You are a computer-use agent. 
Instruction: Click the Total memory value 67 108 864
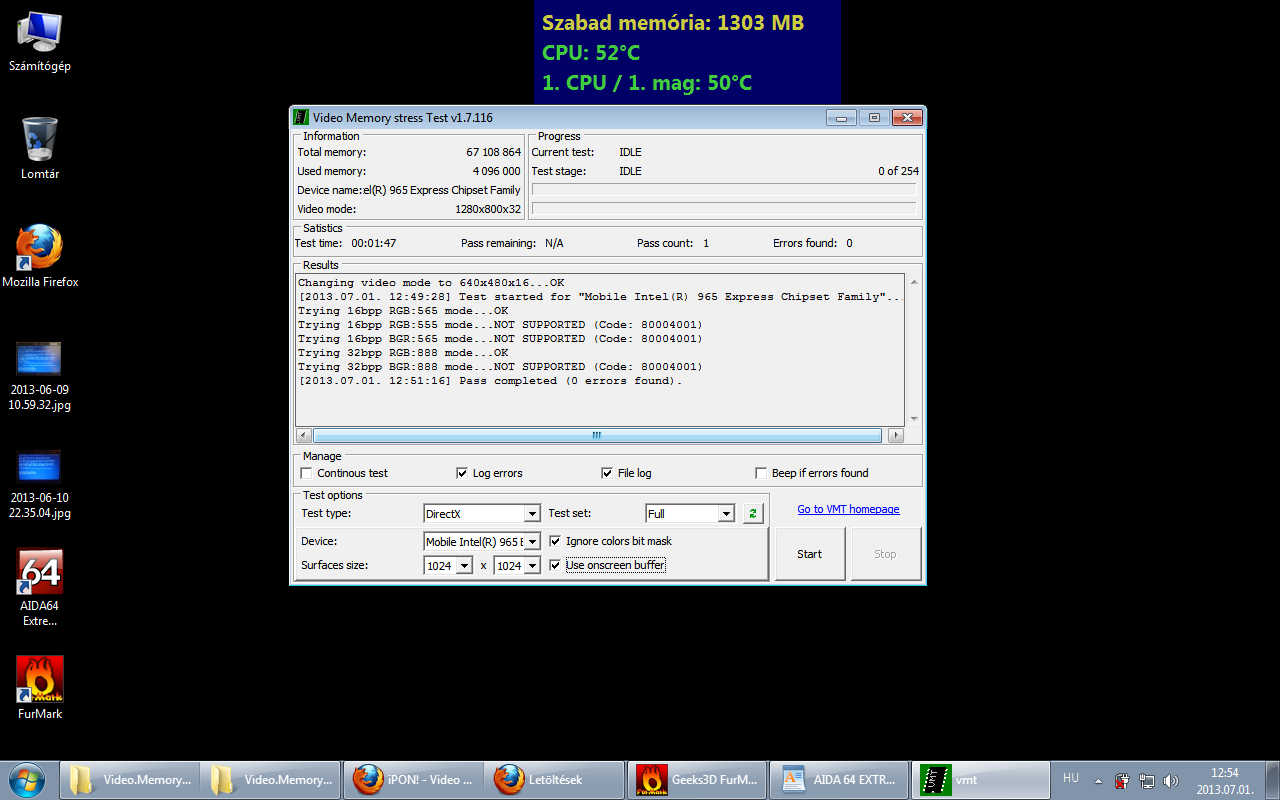tap(493, 152)
